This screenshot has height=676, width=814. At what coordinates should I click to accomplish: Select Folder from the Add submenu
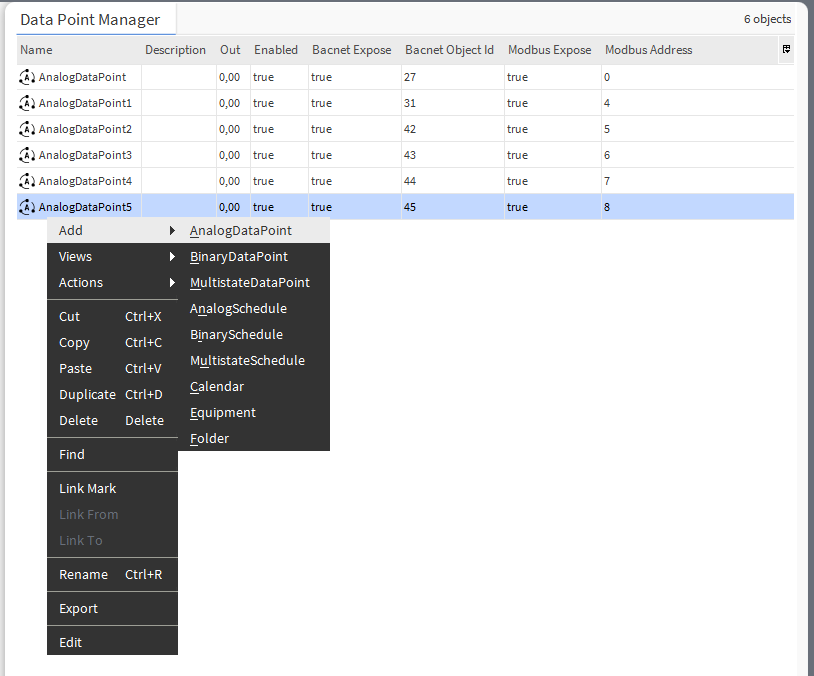[x=209, y=438]
